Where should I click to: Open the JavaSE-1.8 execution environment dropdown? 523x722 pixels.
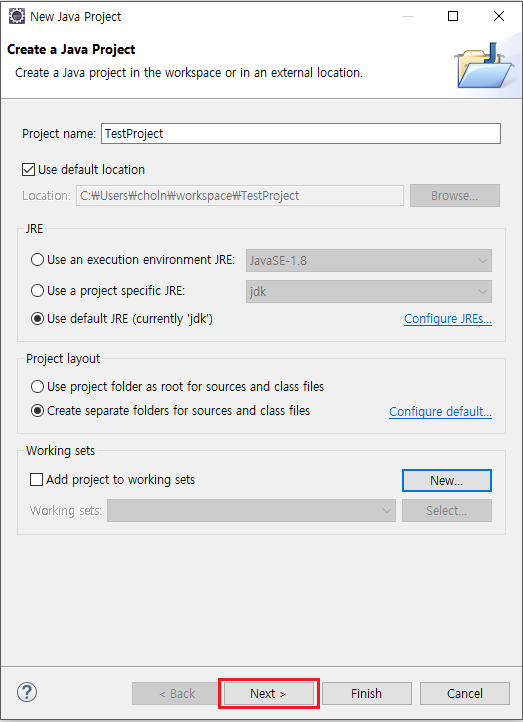click(x=369, y=261)
